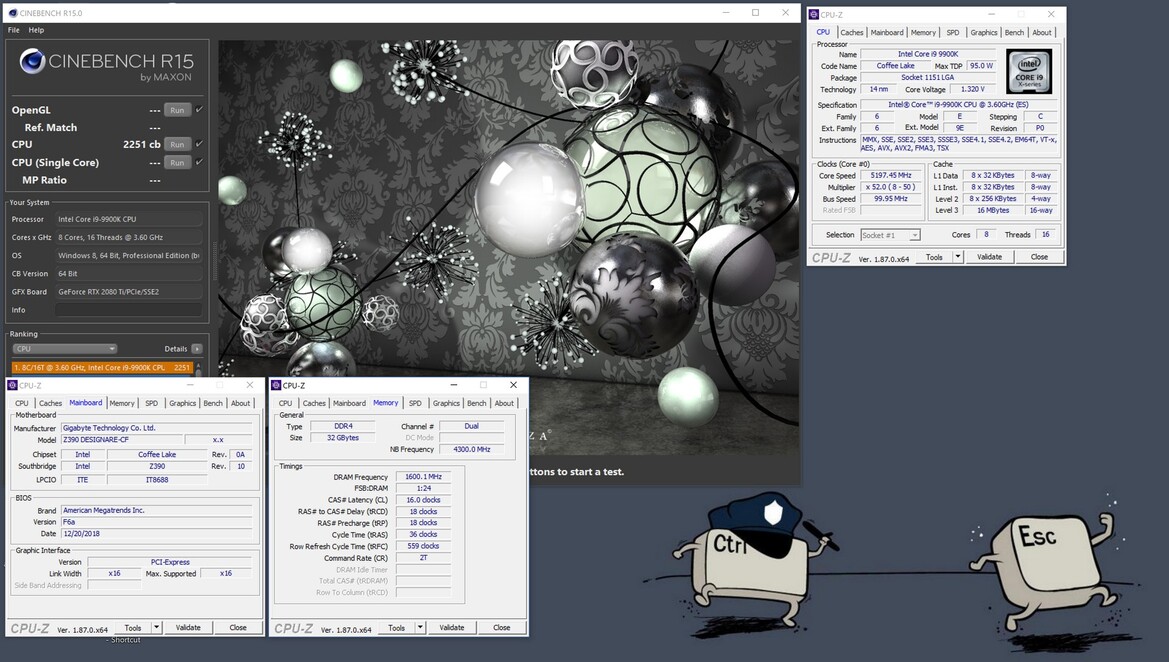Go to Caches tab in CPU-Z Memory window

click(314, 403)
